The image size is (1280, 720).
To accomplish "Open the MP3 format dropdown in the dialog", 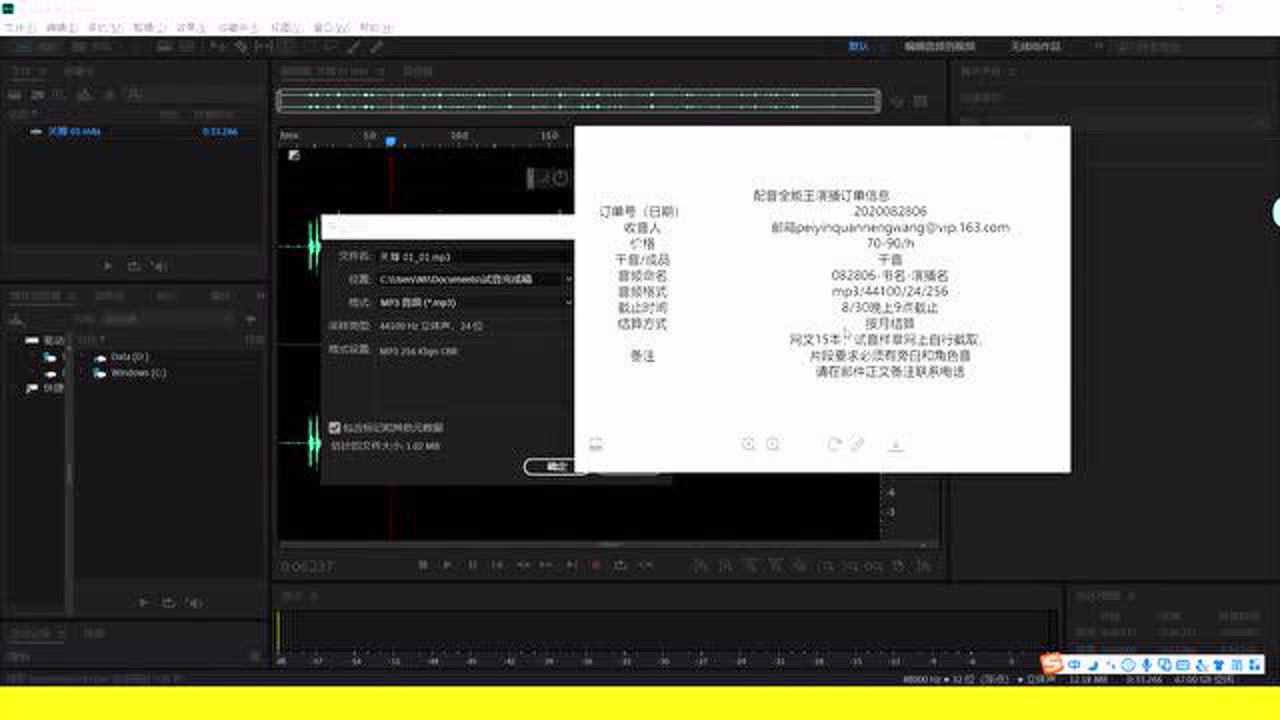I will [x=570, y=302].
